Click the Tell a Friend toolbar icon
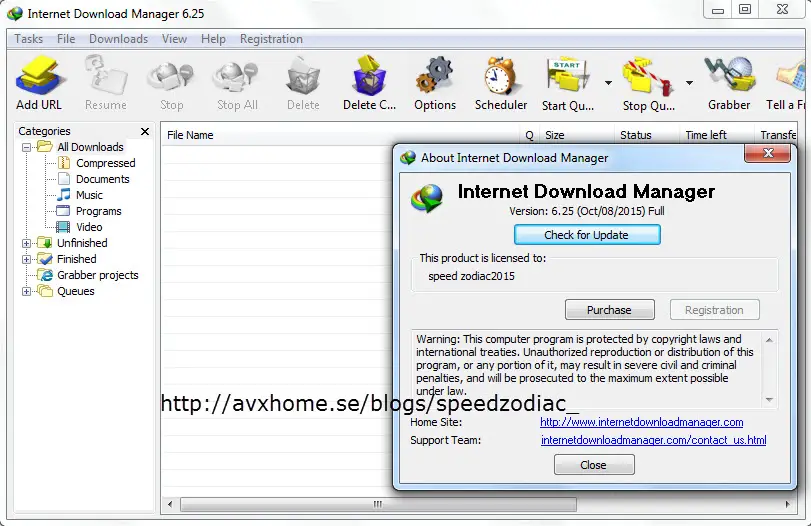 click(x=787, y=83)
